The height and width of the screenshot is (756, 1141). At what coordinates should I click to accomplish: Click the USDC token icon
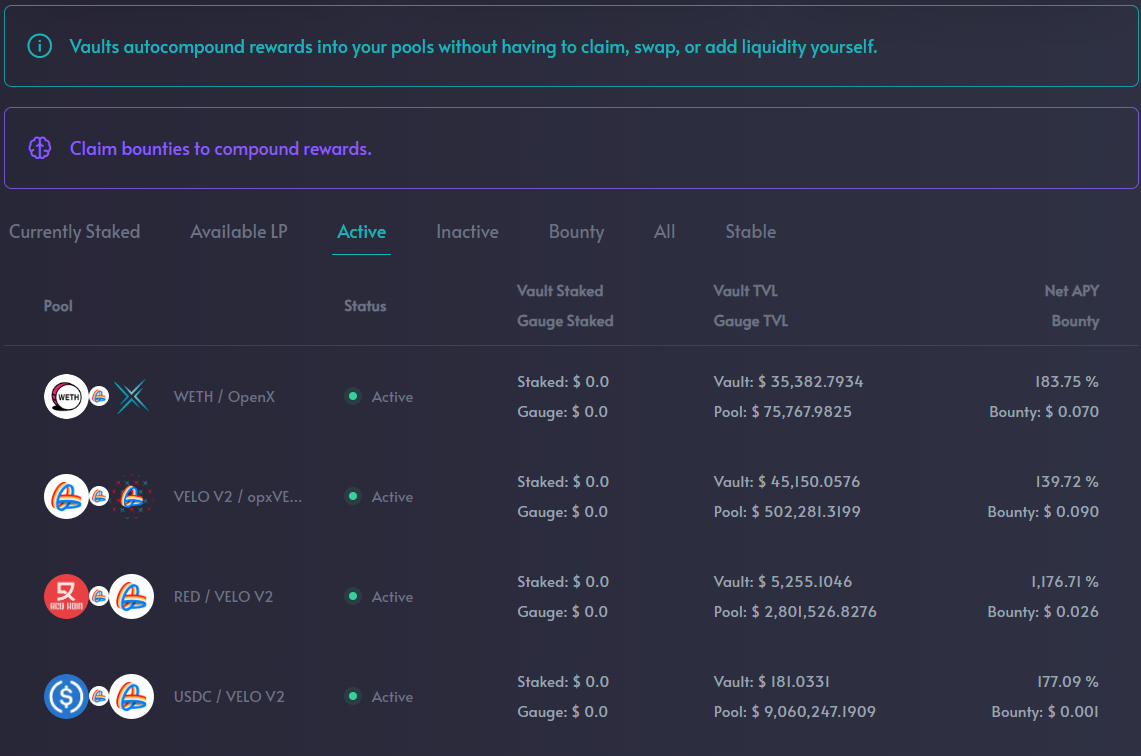(x=66, y=697)
